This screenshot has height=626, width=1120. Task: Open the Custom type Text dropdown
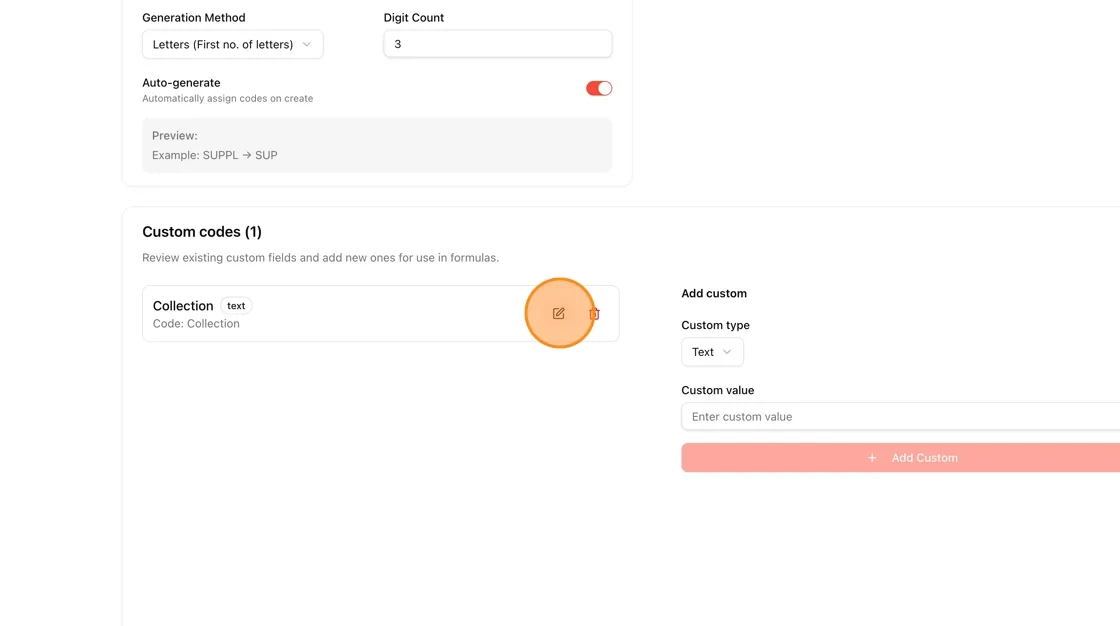pyautogui.click(x=712, y=352)
